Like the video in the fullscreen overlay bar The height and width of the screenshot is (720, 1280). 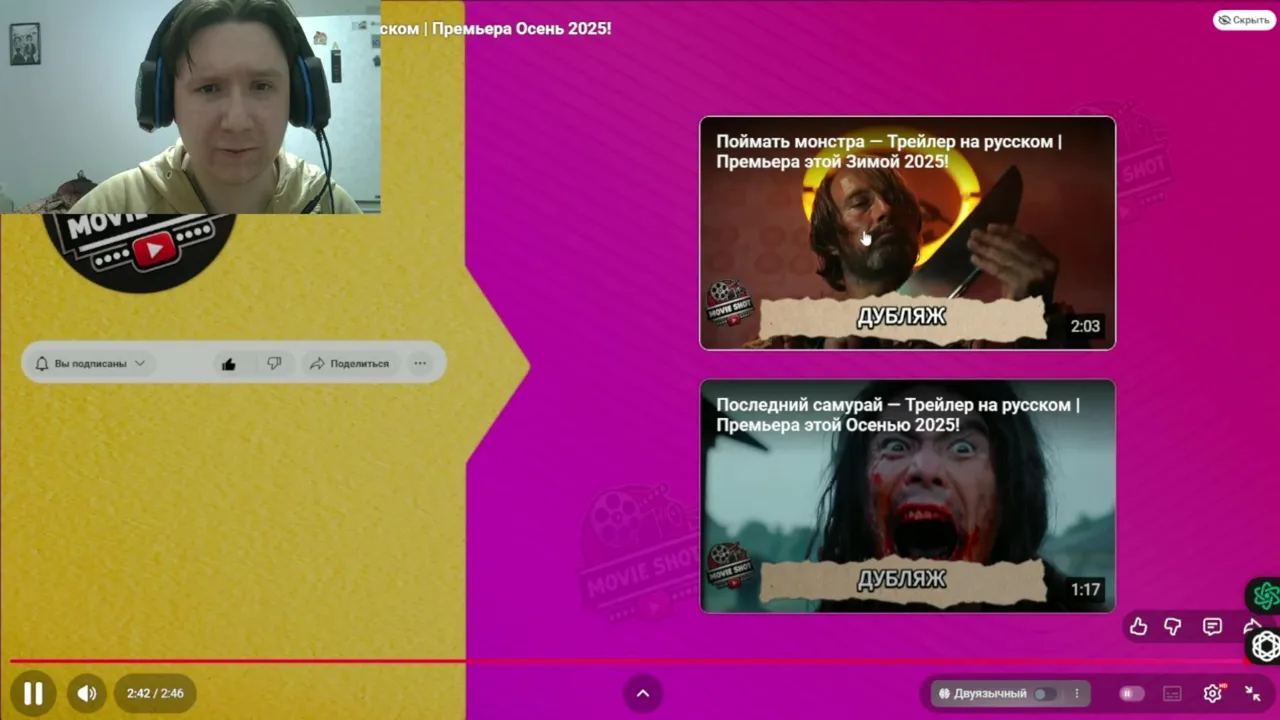tap(1138, 627)
